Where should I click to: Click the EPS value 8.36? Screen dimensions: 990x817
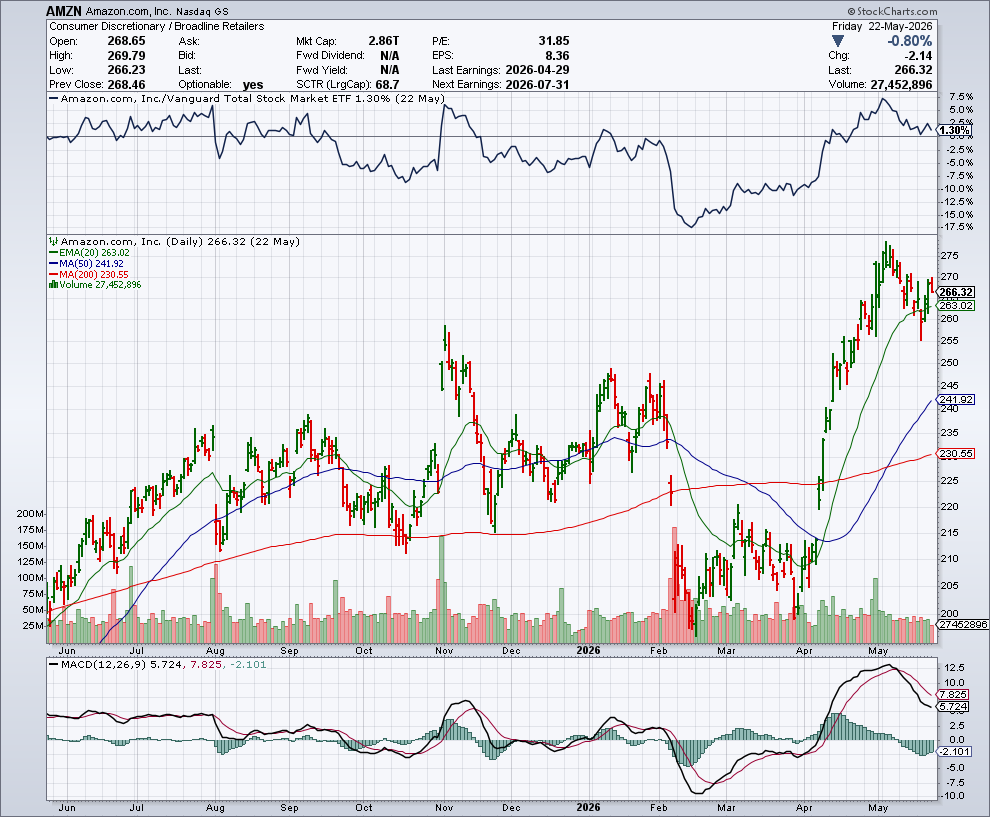(x=557, y=56)
